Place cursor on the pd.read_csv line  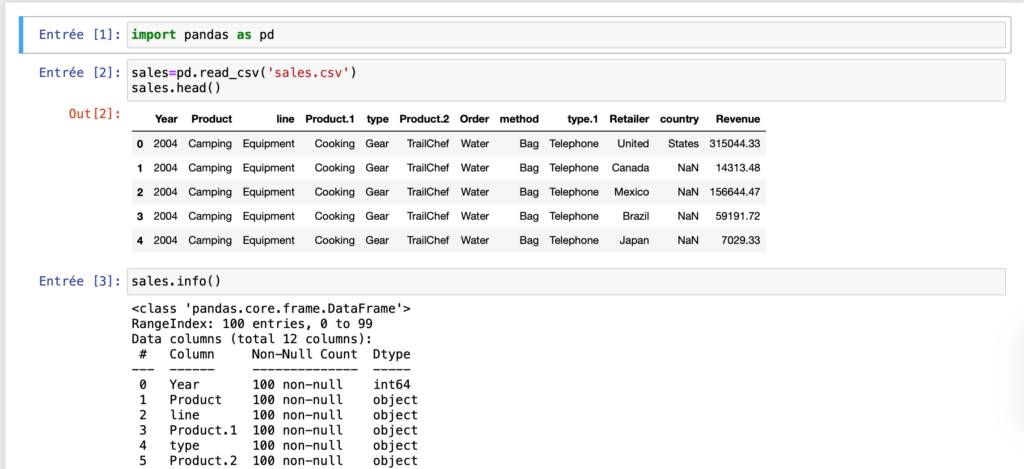pyautogui.click(x=244, y=73)
